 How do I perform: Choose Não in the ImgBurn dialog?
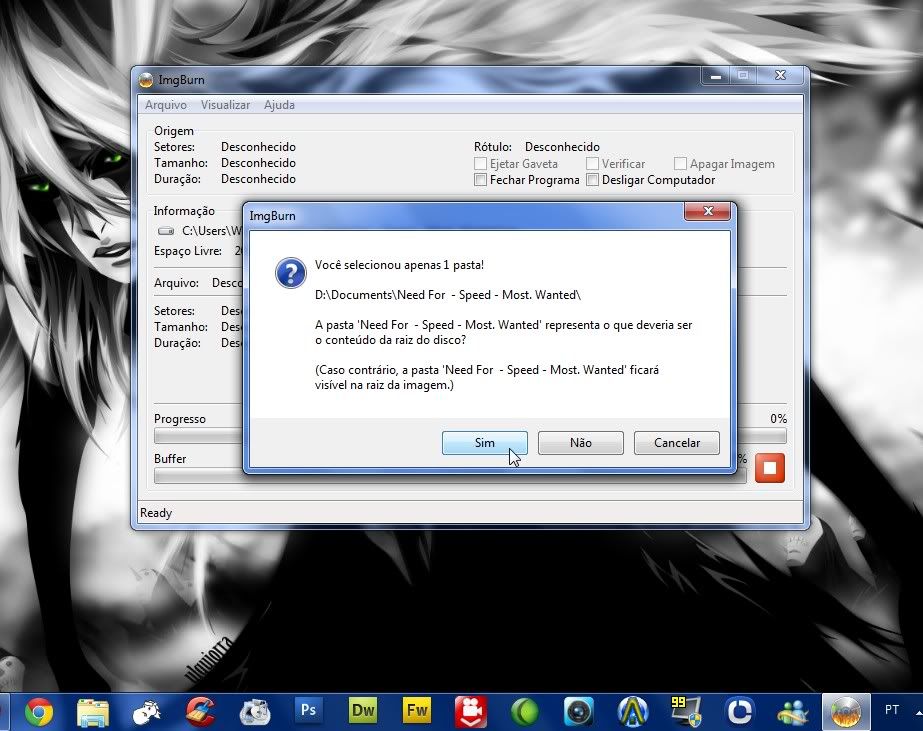(580, 443)
